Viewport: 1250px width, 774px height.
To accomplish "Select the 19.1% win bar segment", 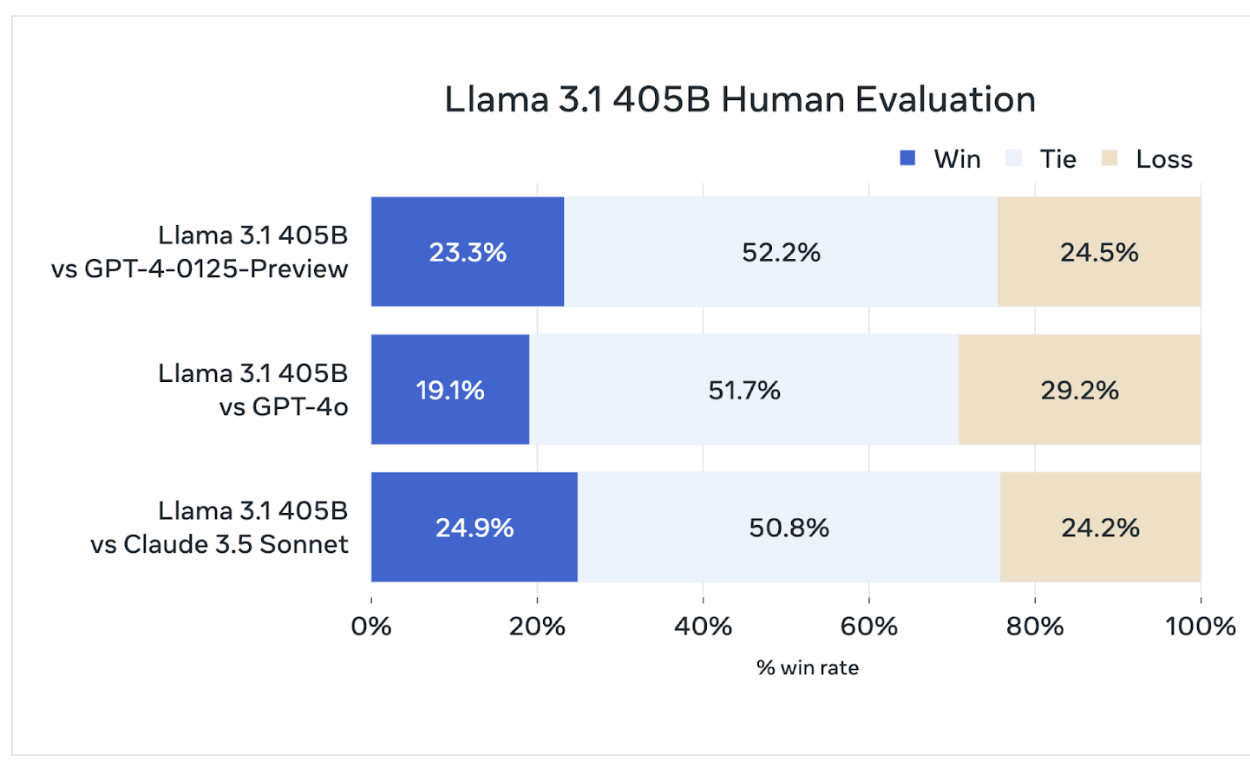I will pyautogui.click(x=450, y=390).
